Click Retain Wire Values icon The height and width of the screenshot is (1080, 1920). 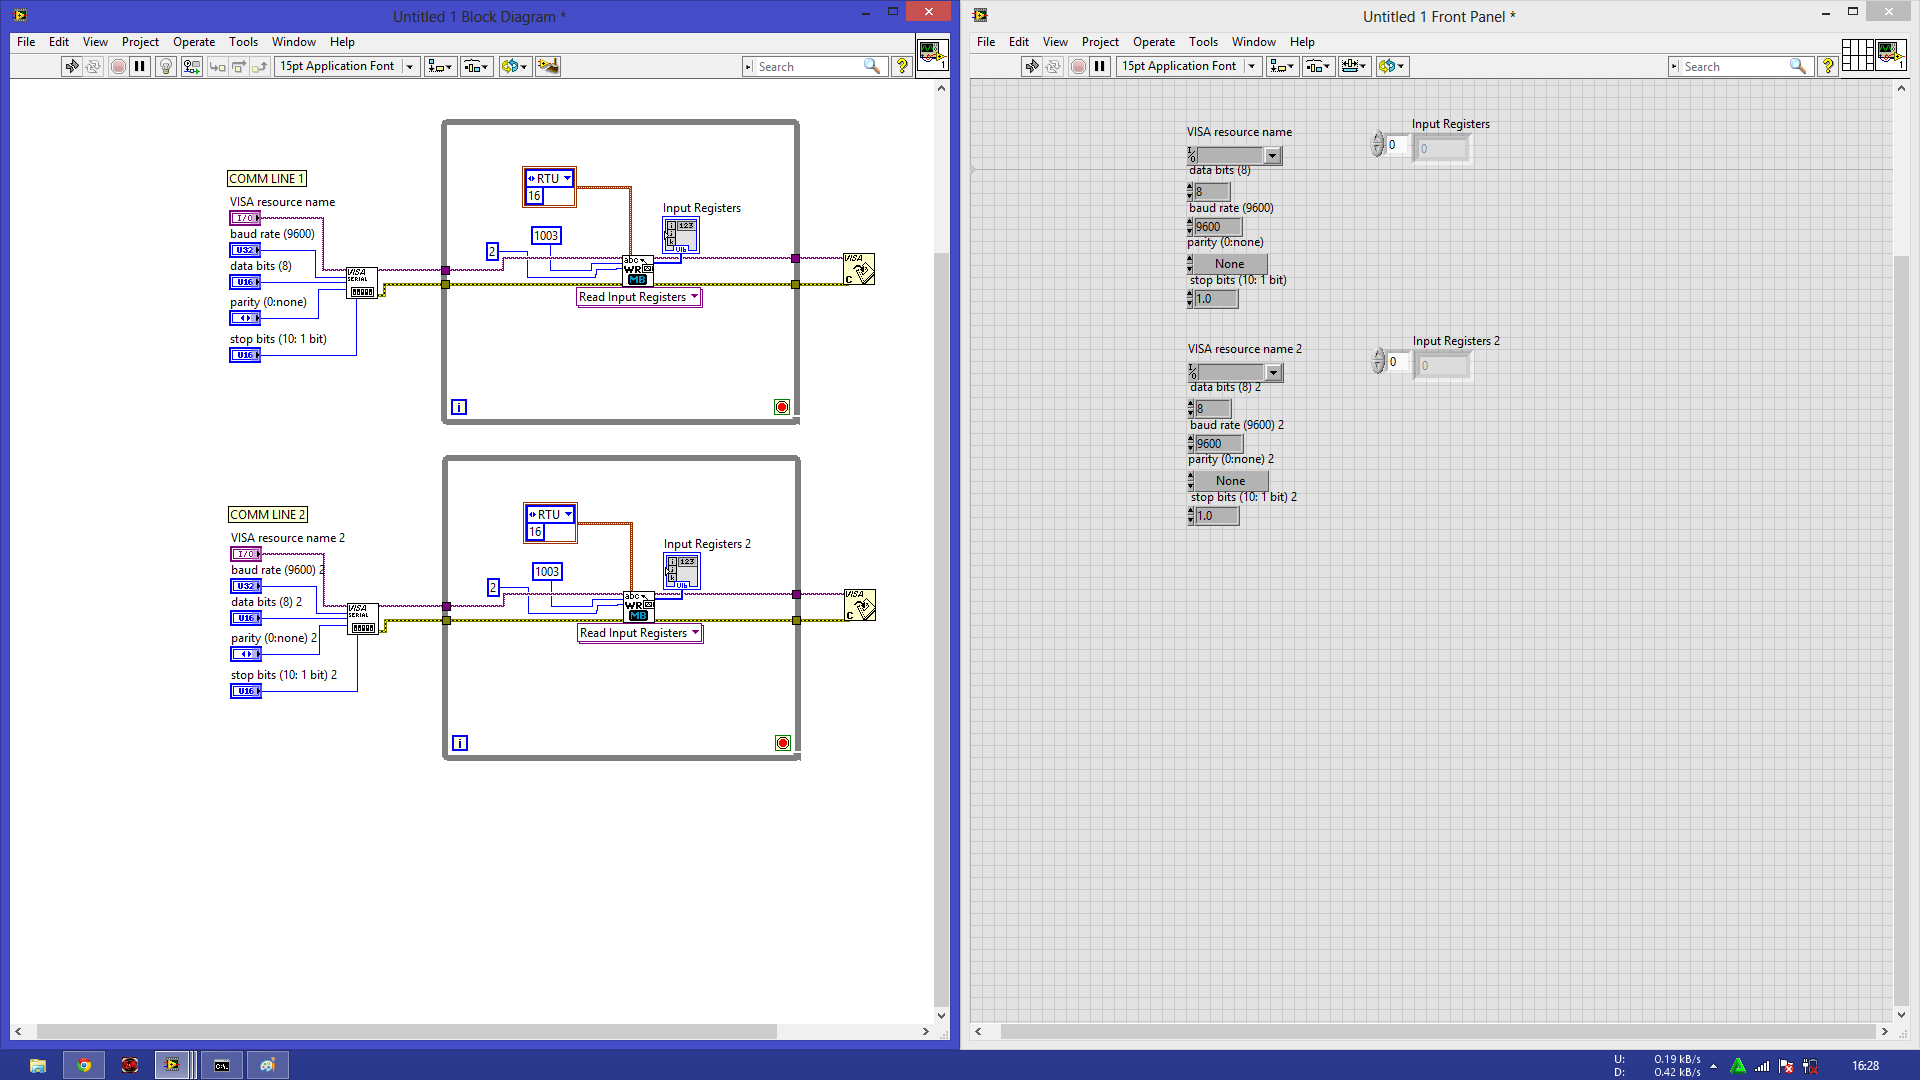(191, 66)
